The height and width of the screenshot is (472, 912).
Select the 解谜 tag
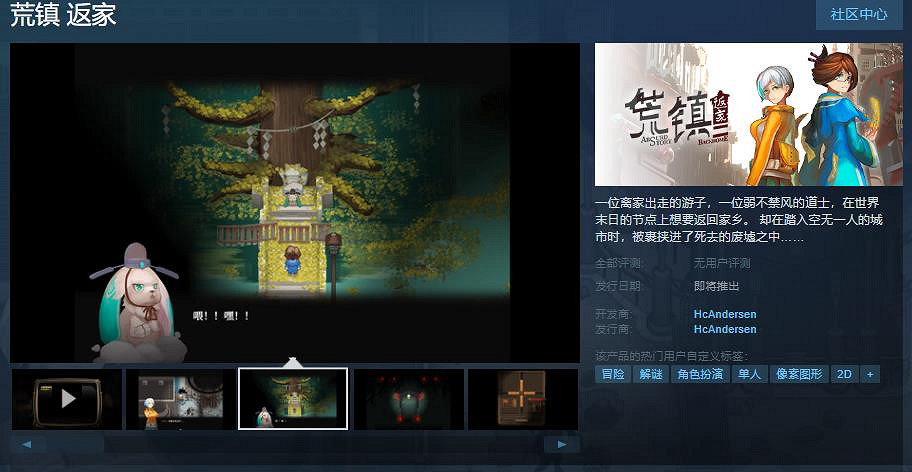(651, 374)
